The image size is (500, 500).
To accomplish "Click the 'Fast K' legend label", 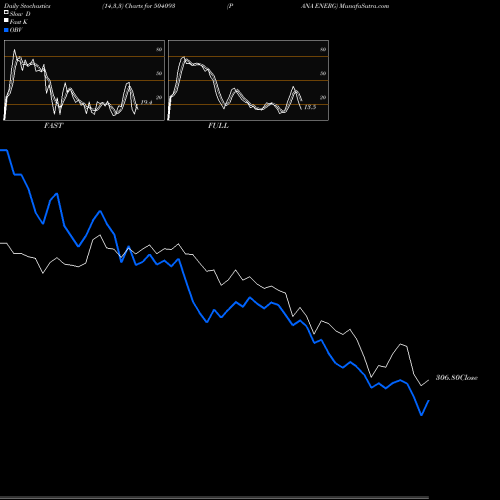I will coord(19,22).
